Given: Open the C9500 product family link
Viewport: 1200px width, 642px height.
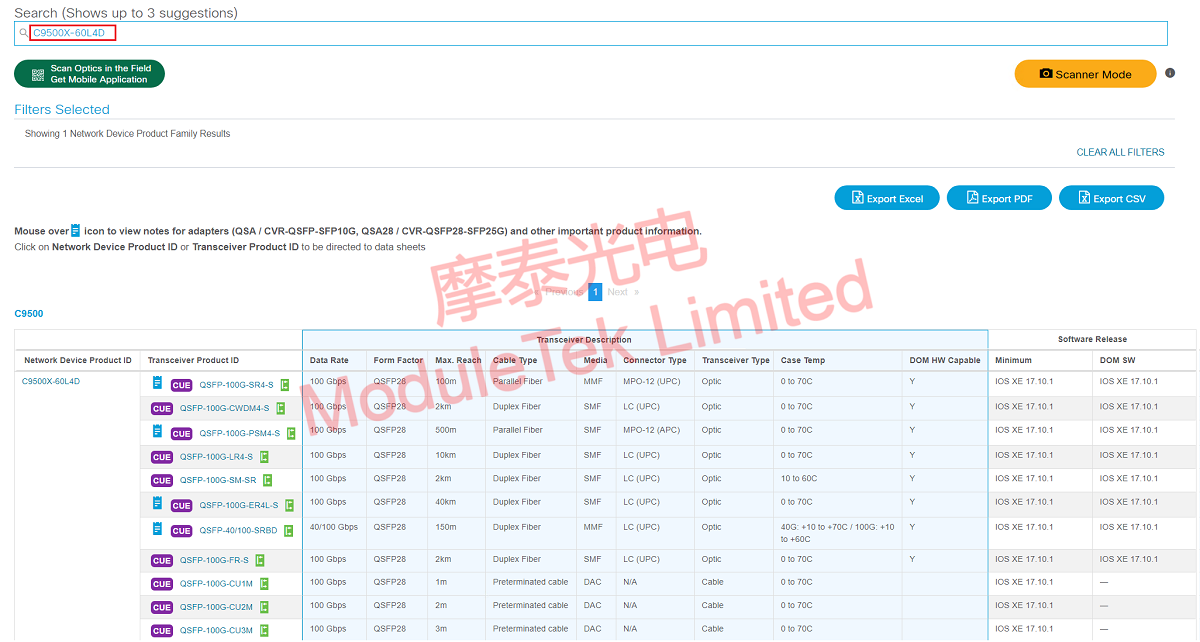Looking at the screenshot, I should 28,313.
